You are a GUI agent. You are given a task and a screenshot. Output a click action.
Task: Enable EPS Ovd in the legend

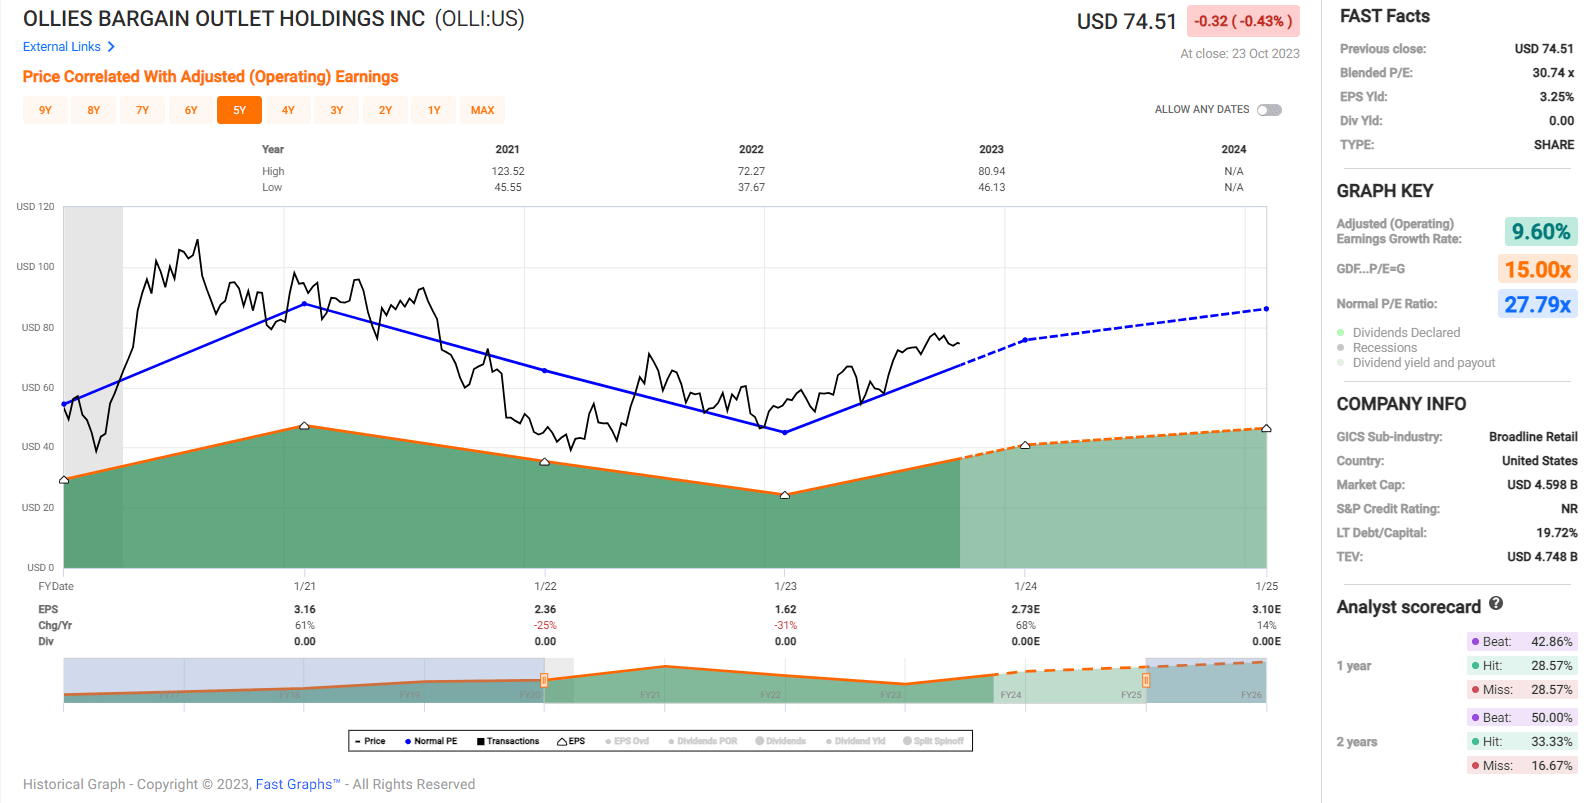(x=627, y=741)
